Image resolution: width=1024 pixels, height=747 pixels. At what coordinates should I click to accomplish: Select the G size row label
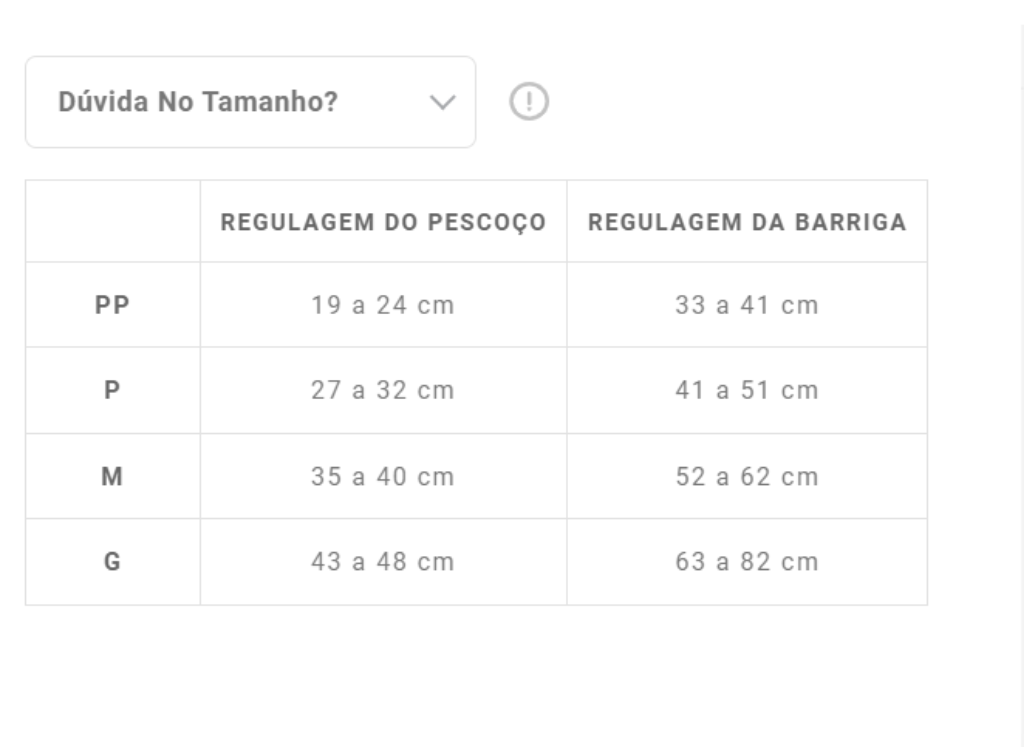(x=112, y=561)
